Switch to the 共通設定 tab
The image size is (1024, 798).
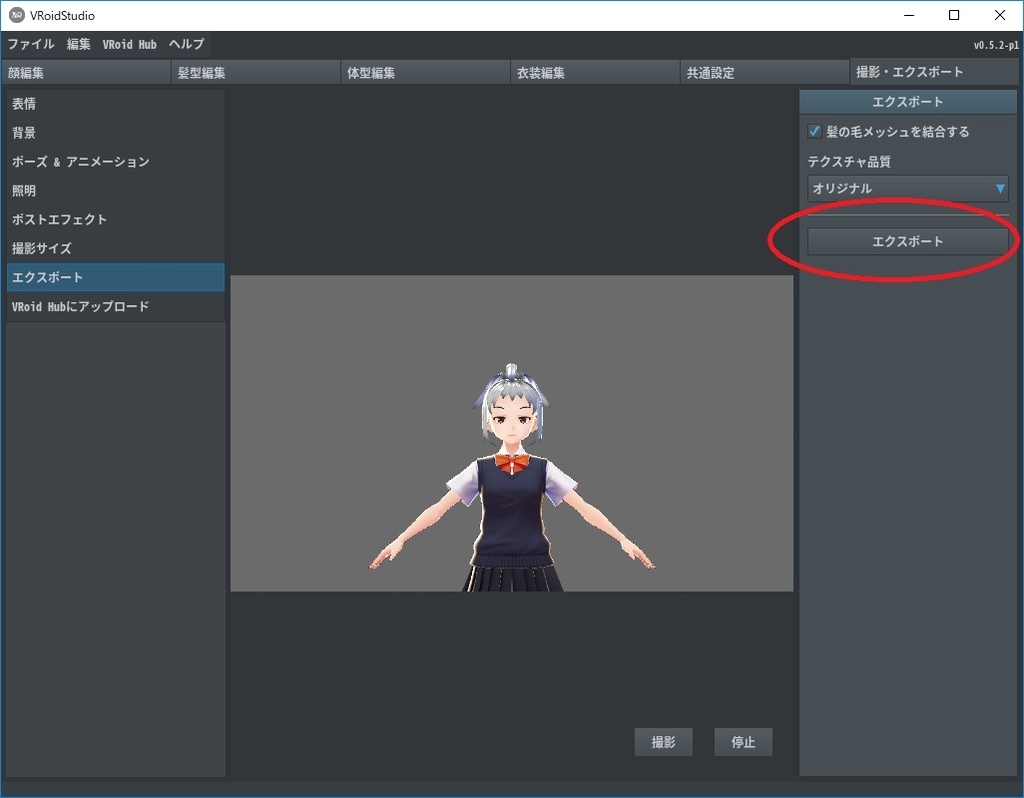click(x=765, y=72)
